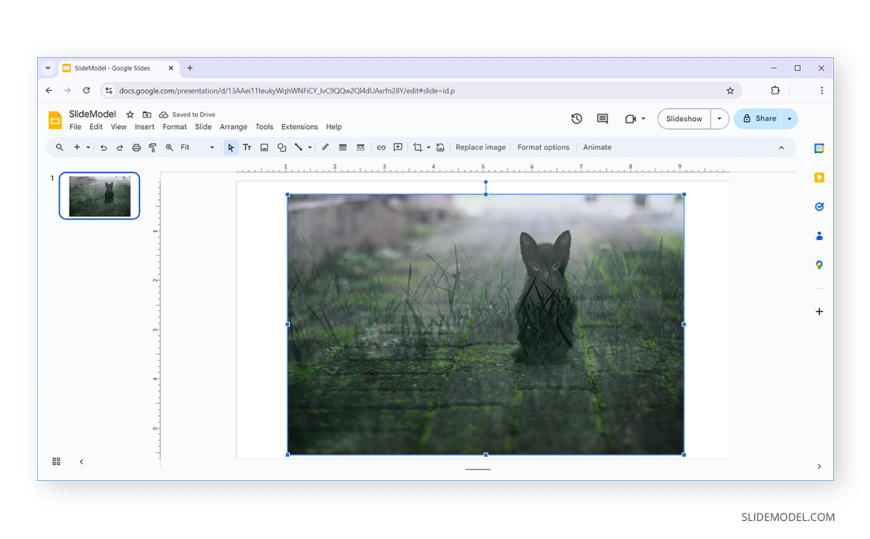
Task: Insert an image from toolbar
Action: 264,148
